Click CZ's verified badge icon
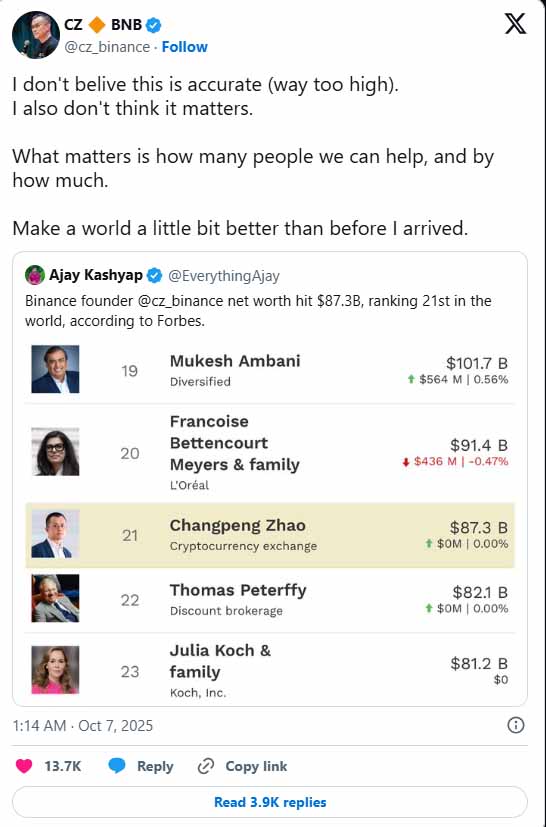Screen dimensions: 546x827 click(154, 25)
